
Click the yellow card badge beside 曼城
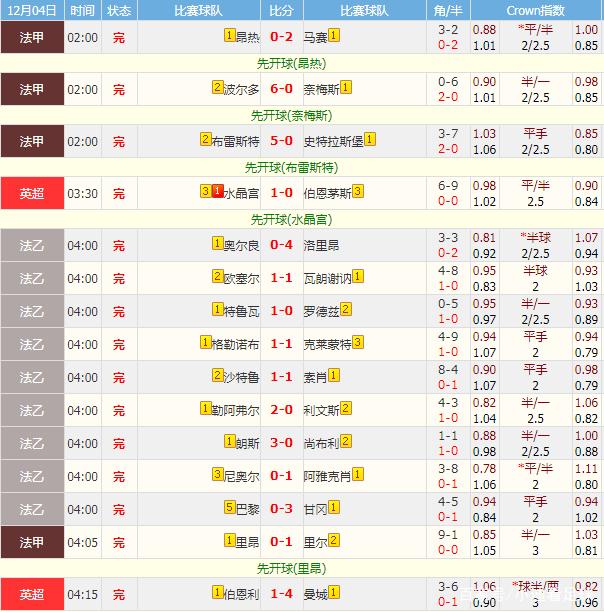(334, 592)
